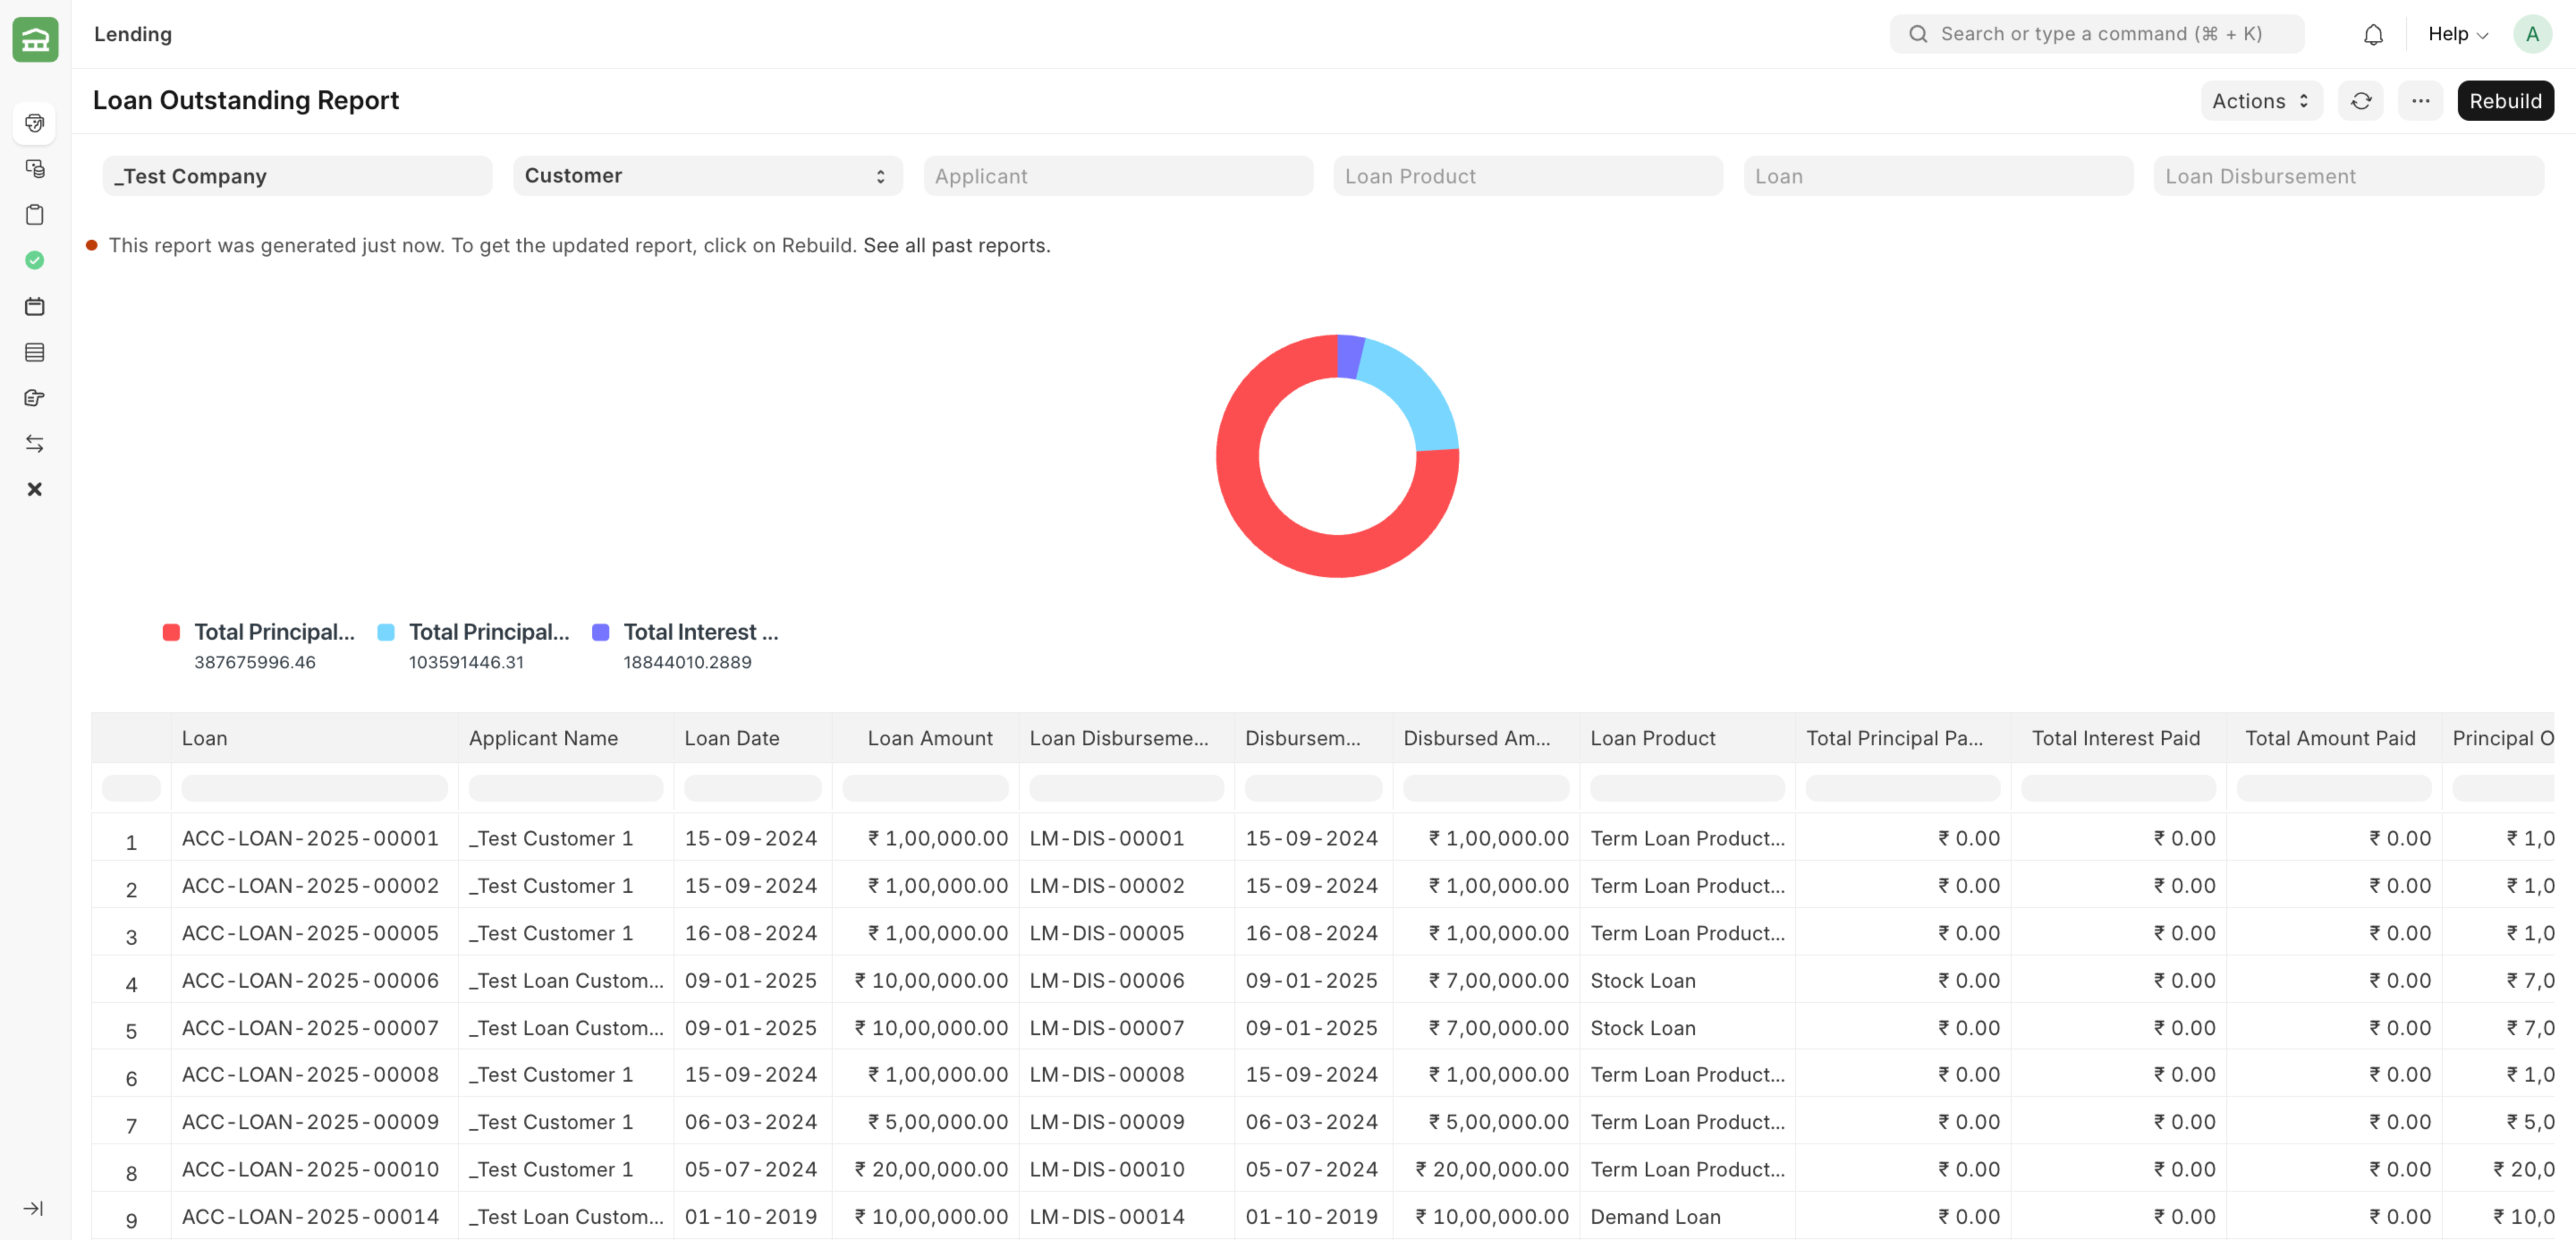Open the Customer applicant type dropdown
This screenshot has height=1240, width=2576.
(x=707, y=176)
